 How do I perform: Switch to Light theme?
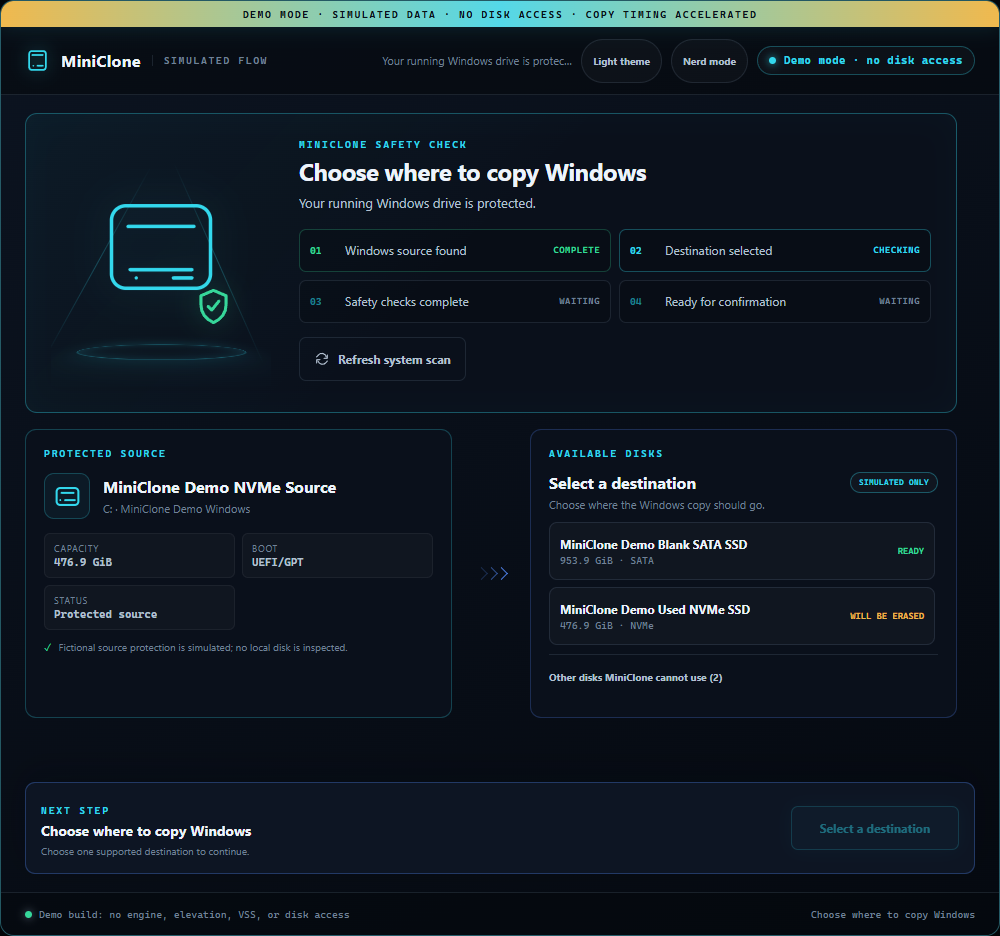tap(621, 61)
